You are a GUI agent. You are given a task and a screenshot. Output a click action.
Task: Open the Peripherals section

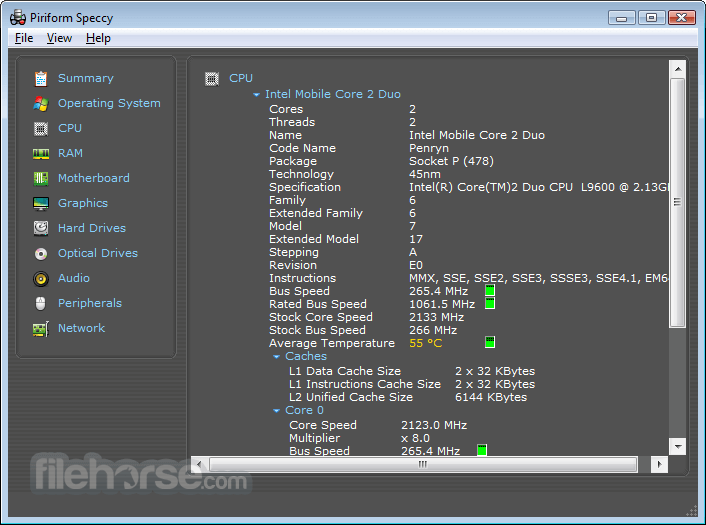(90, 303)
